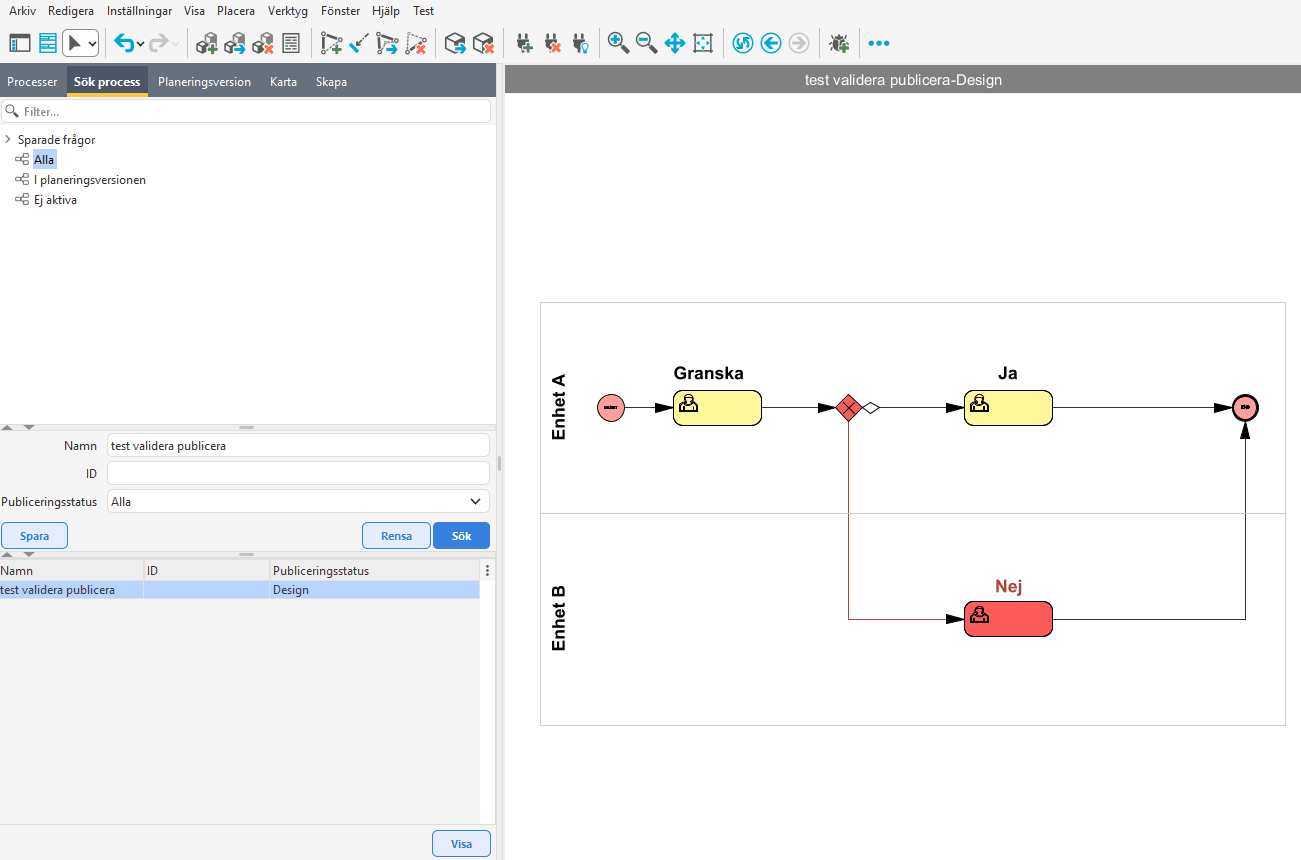
Task: Click the Namn search input field
Action: (298, 446)
